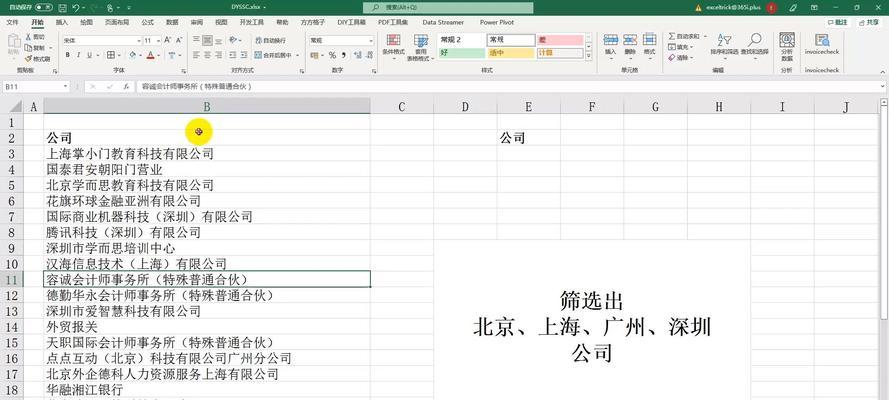Switch to the Formulas (公式) tab
The height and width of the screenshot is (400, 889).
click(x=147, y=22)
